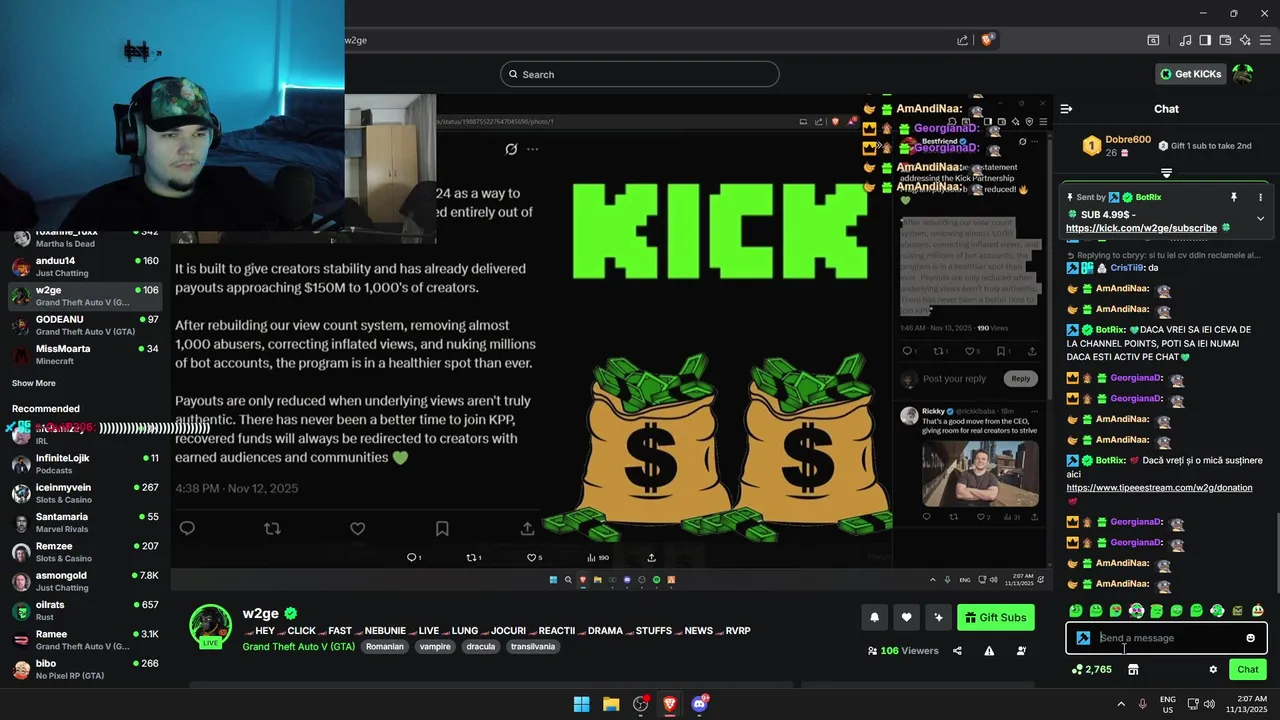Click the w2ge channel avatar
The height and width of the screenshot is (720, 1280).
coord(211,626)
